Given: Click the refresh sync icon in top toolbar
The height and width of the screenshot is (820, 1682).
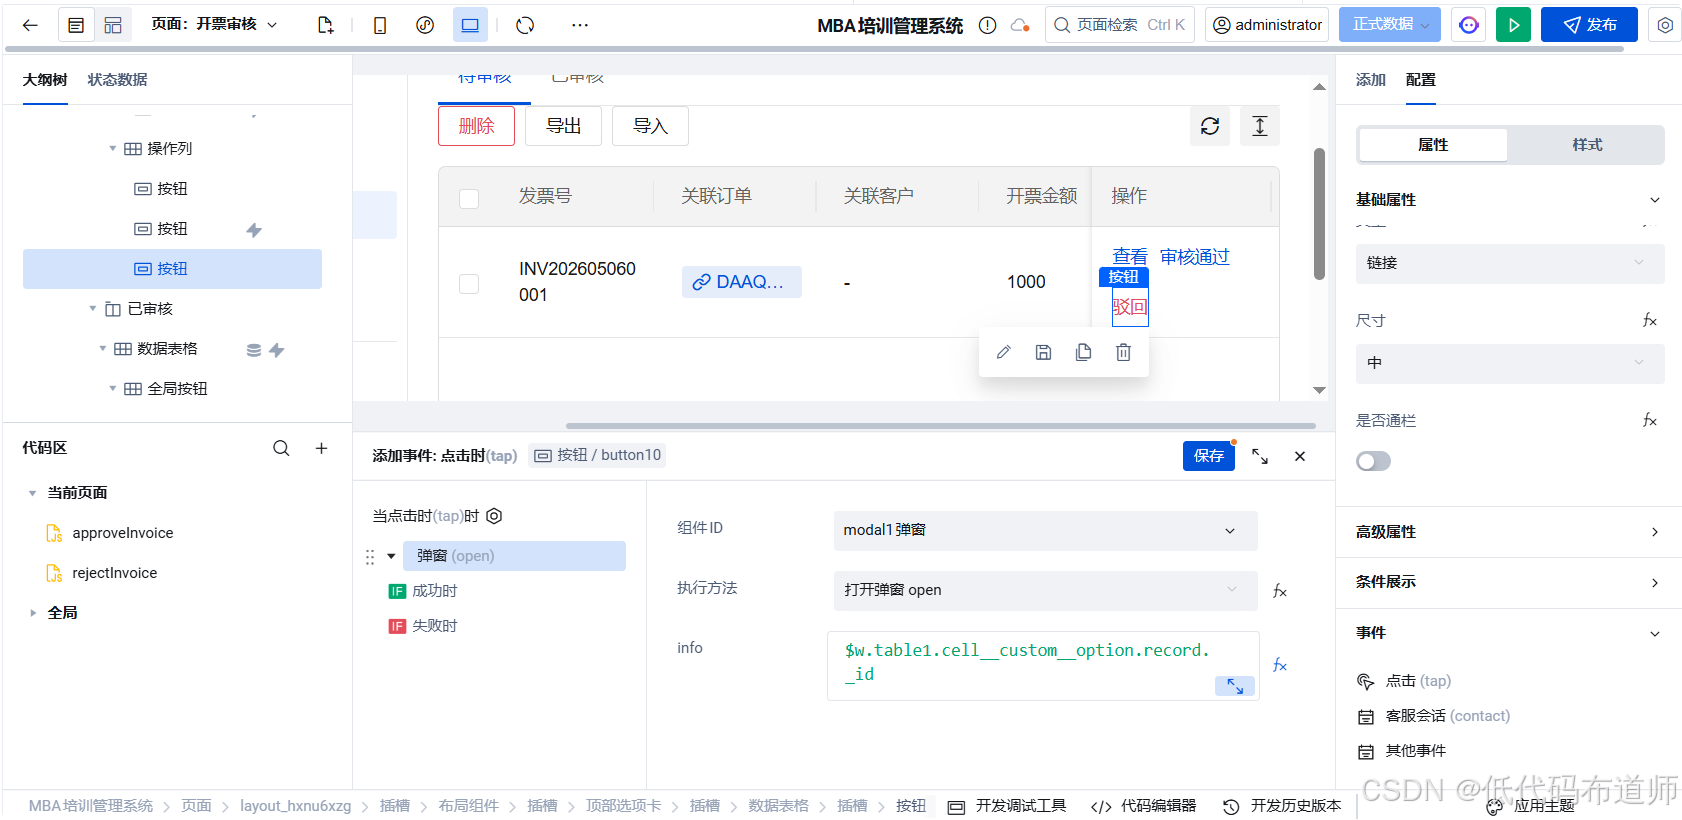Looking at the screenshot, I should coord(525,25).
